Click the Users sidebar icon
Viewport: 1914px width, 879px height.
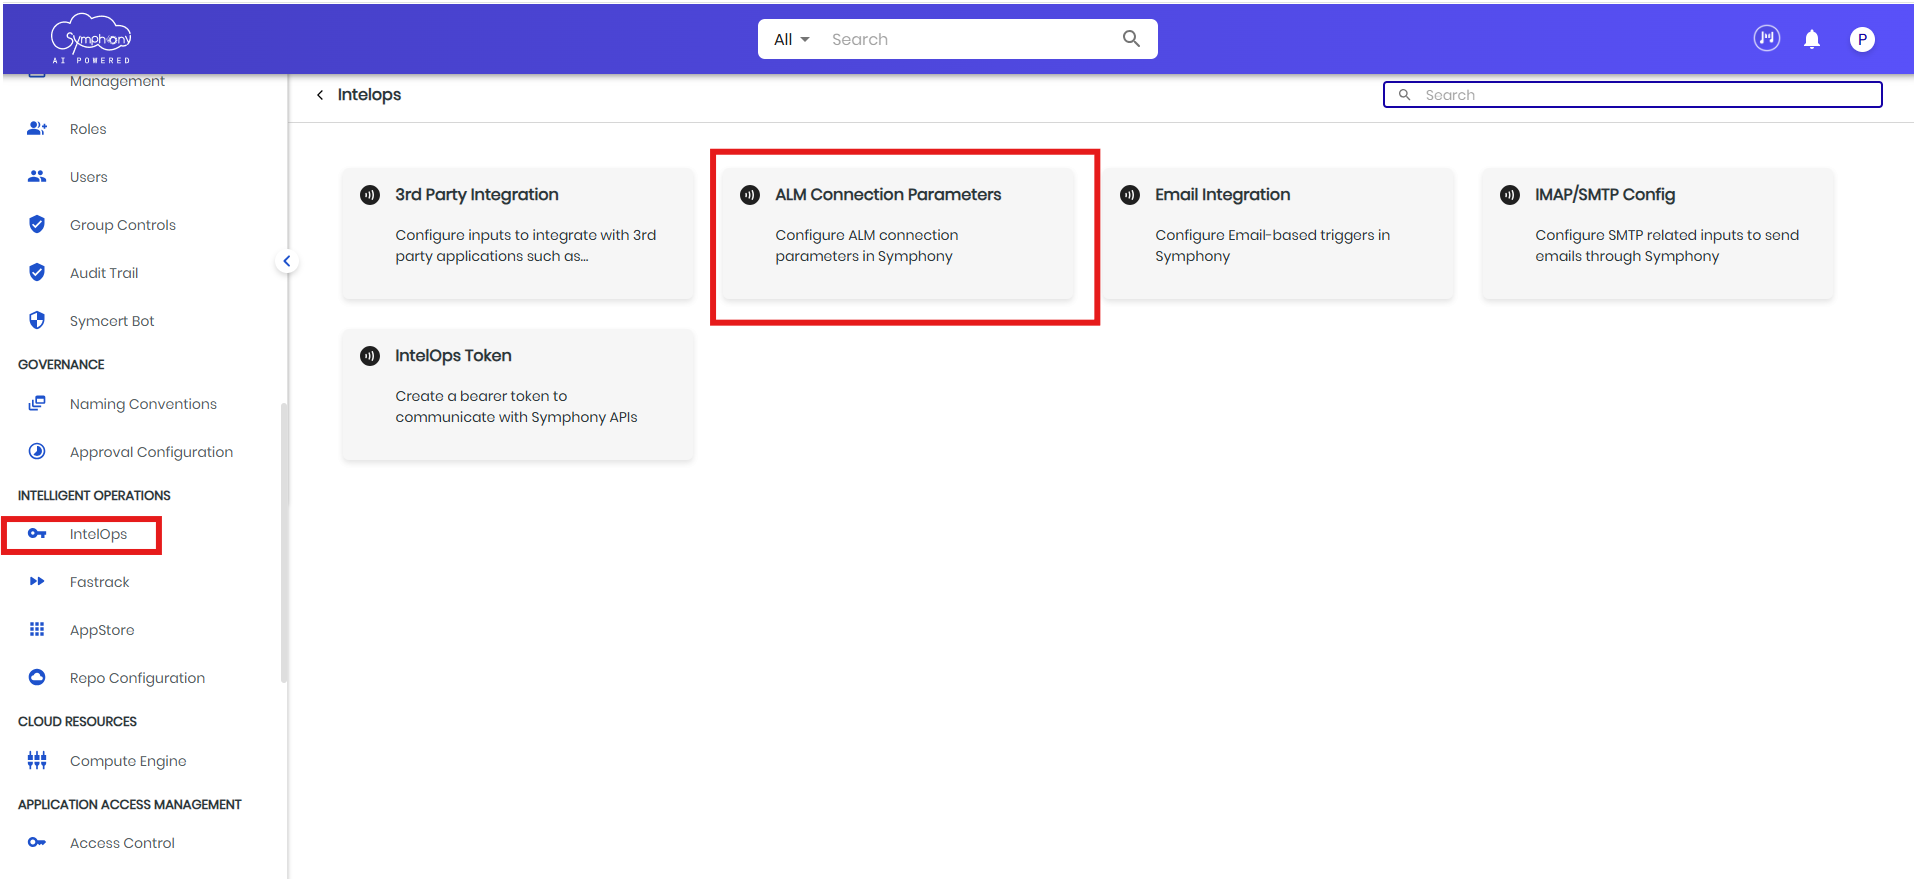pyautogui.click(x=37, y=176)
